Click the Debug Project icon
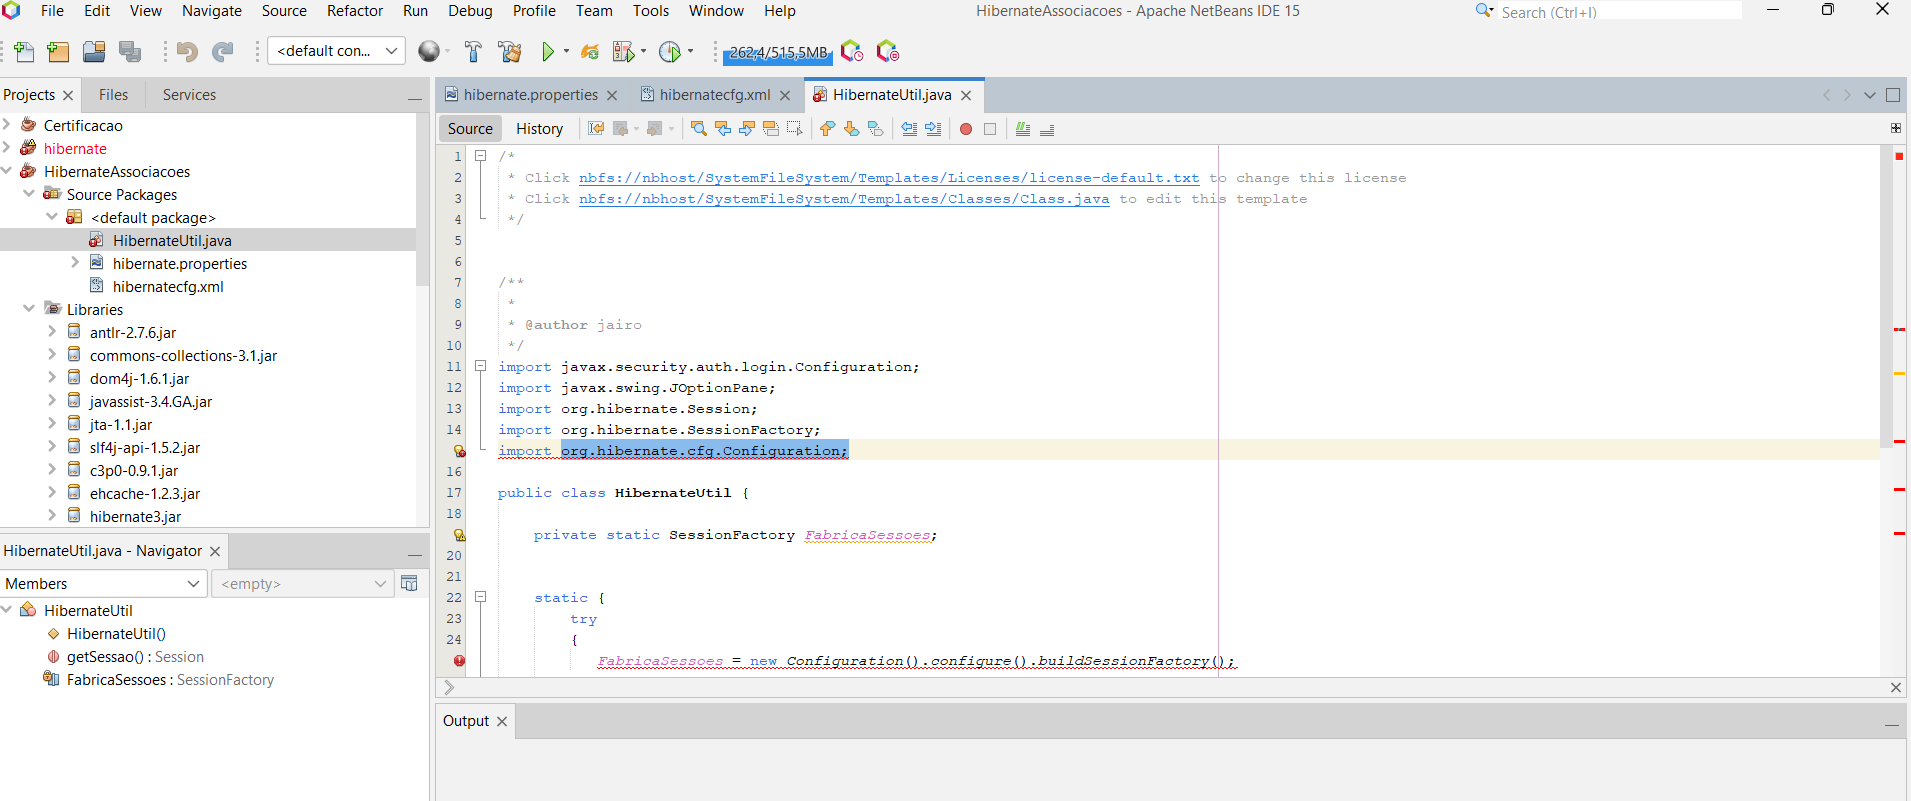 [x=624, y=51]
